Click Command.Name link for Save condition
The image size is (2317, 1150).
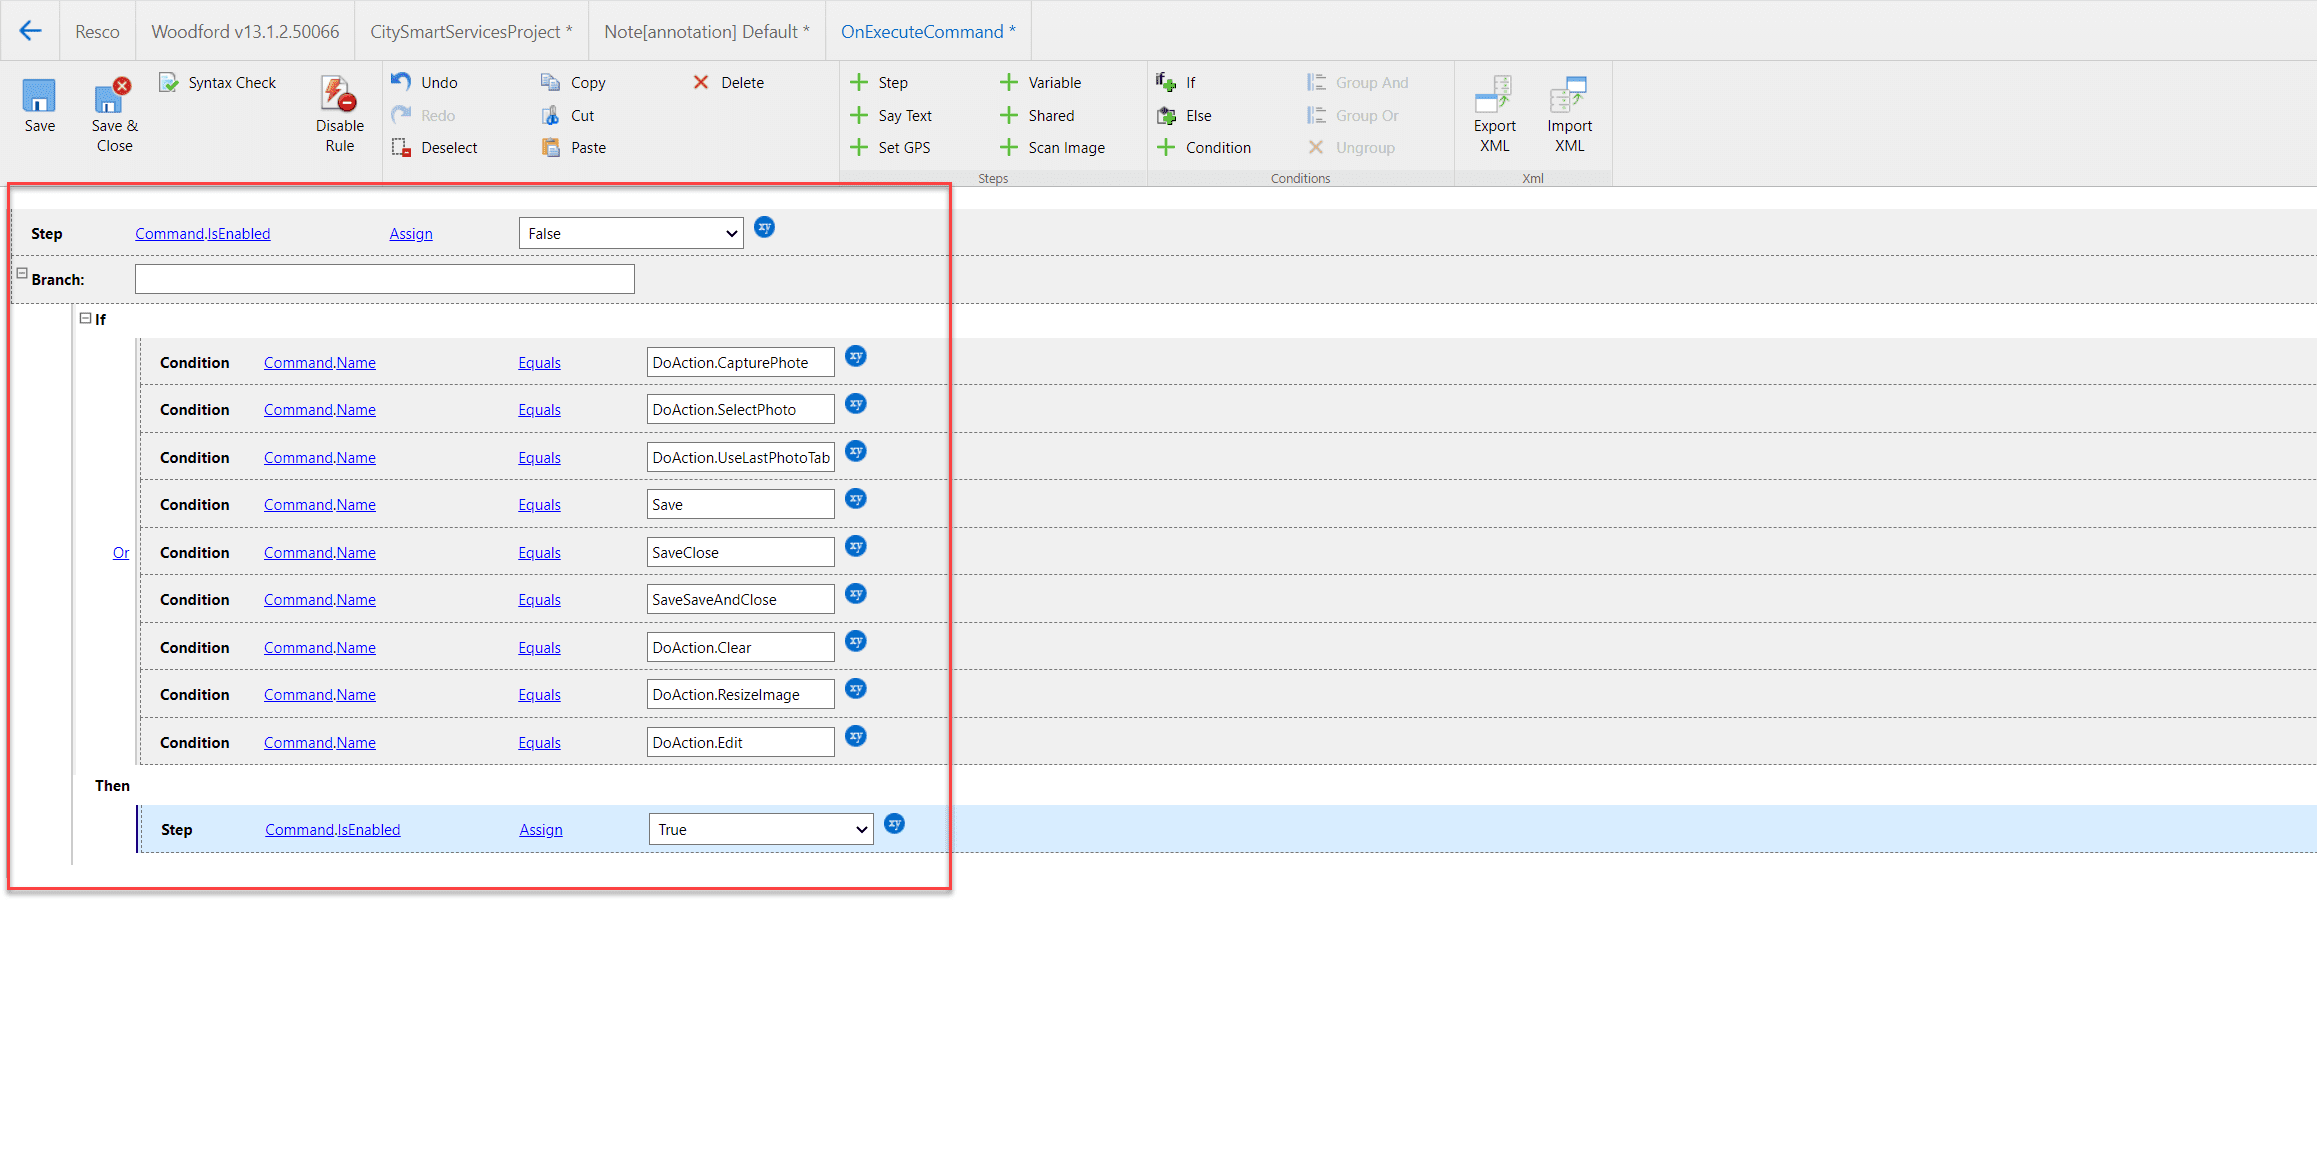point(320,505)
